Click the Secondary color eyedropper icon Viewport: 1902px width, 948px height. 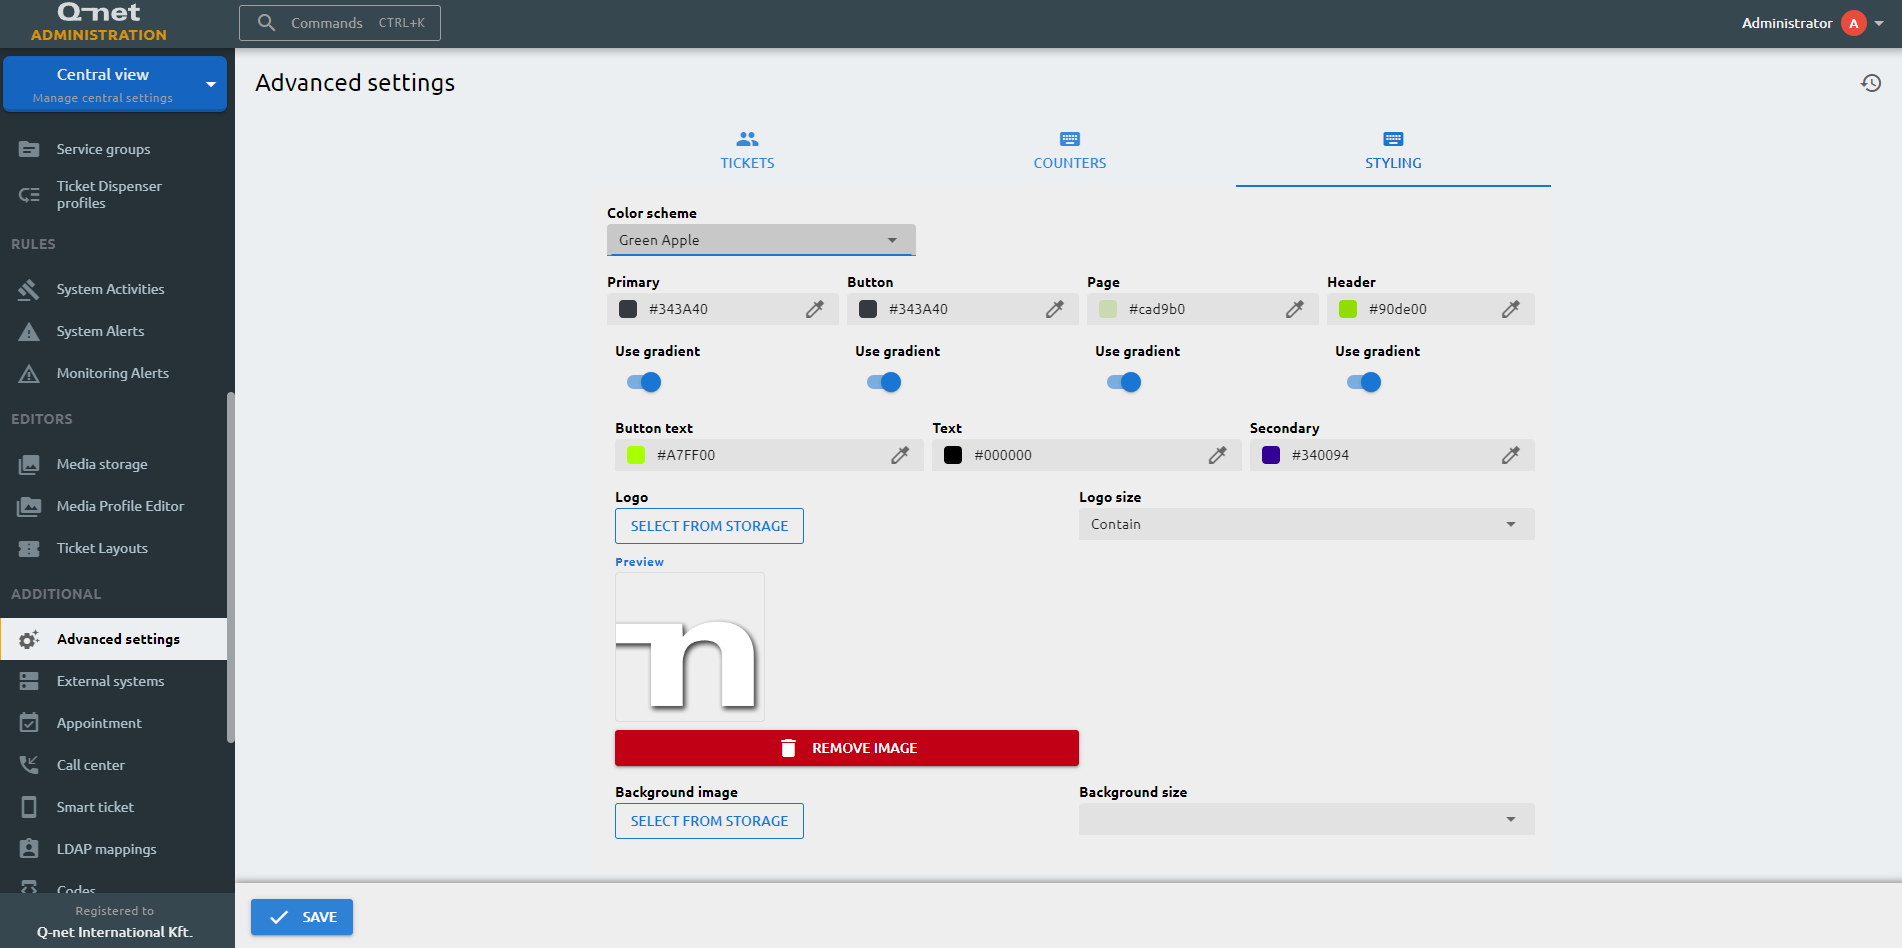(1511, 455)
